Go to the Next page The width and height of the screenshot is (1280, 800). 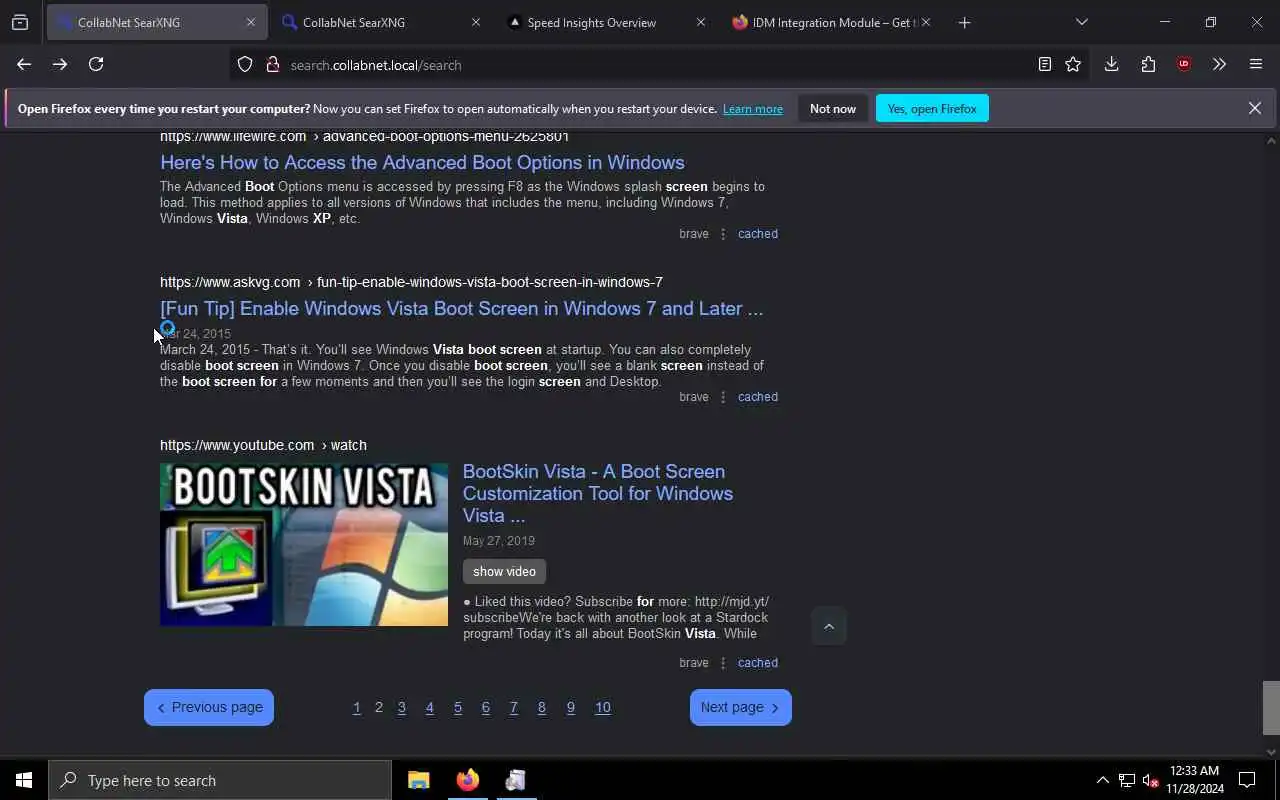[x=741, y=707]
